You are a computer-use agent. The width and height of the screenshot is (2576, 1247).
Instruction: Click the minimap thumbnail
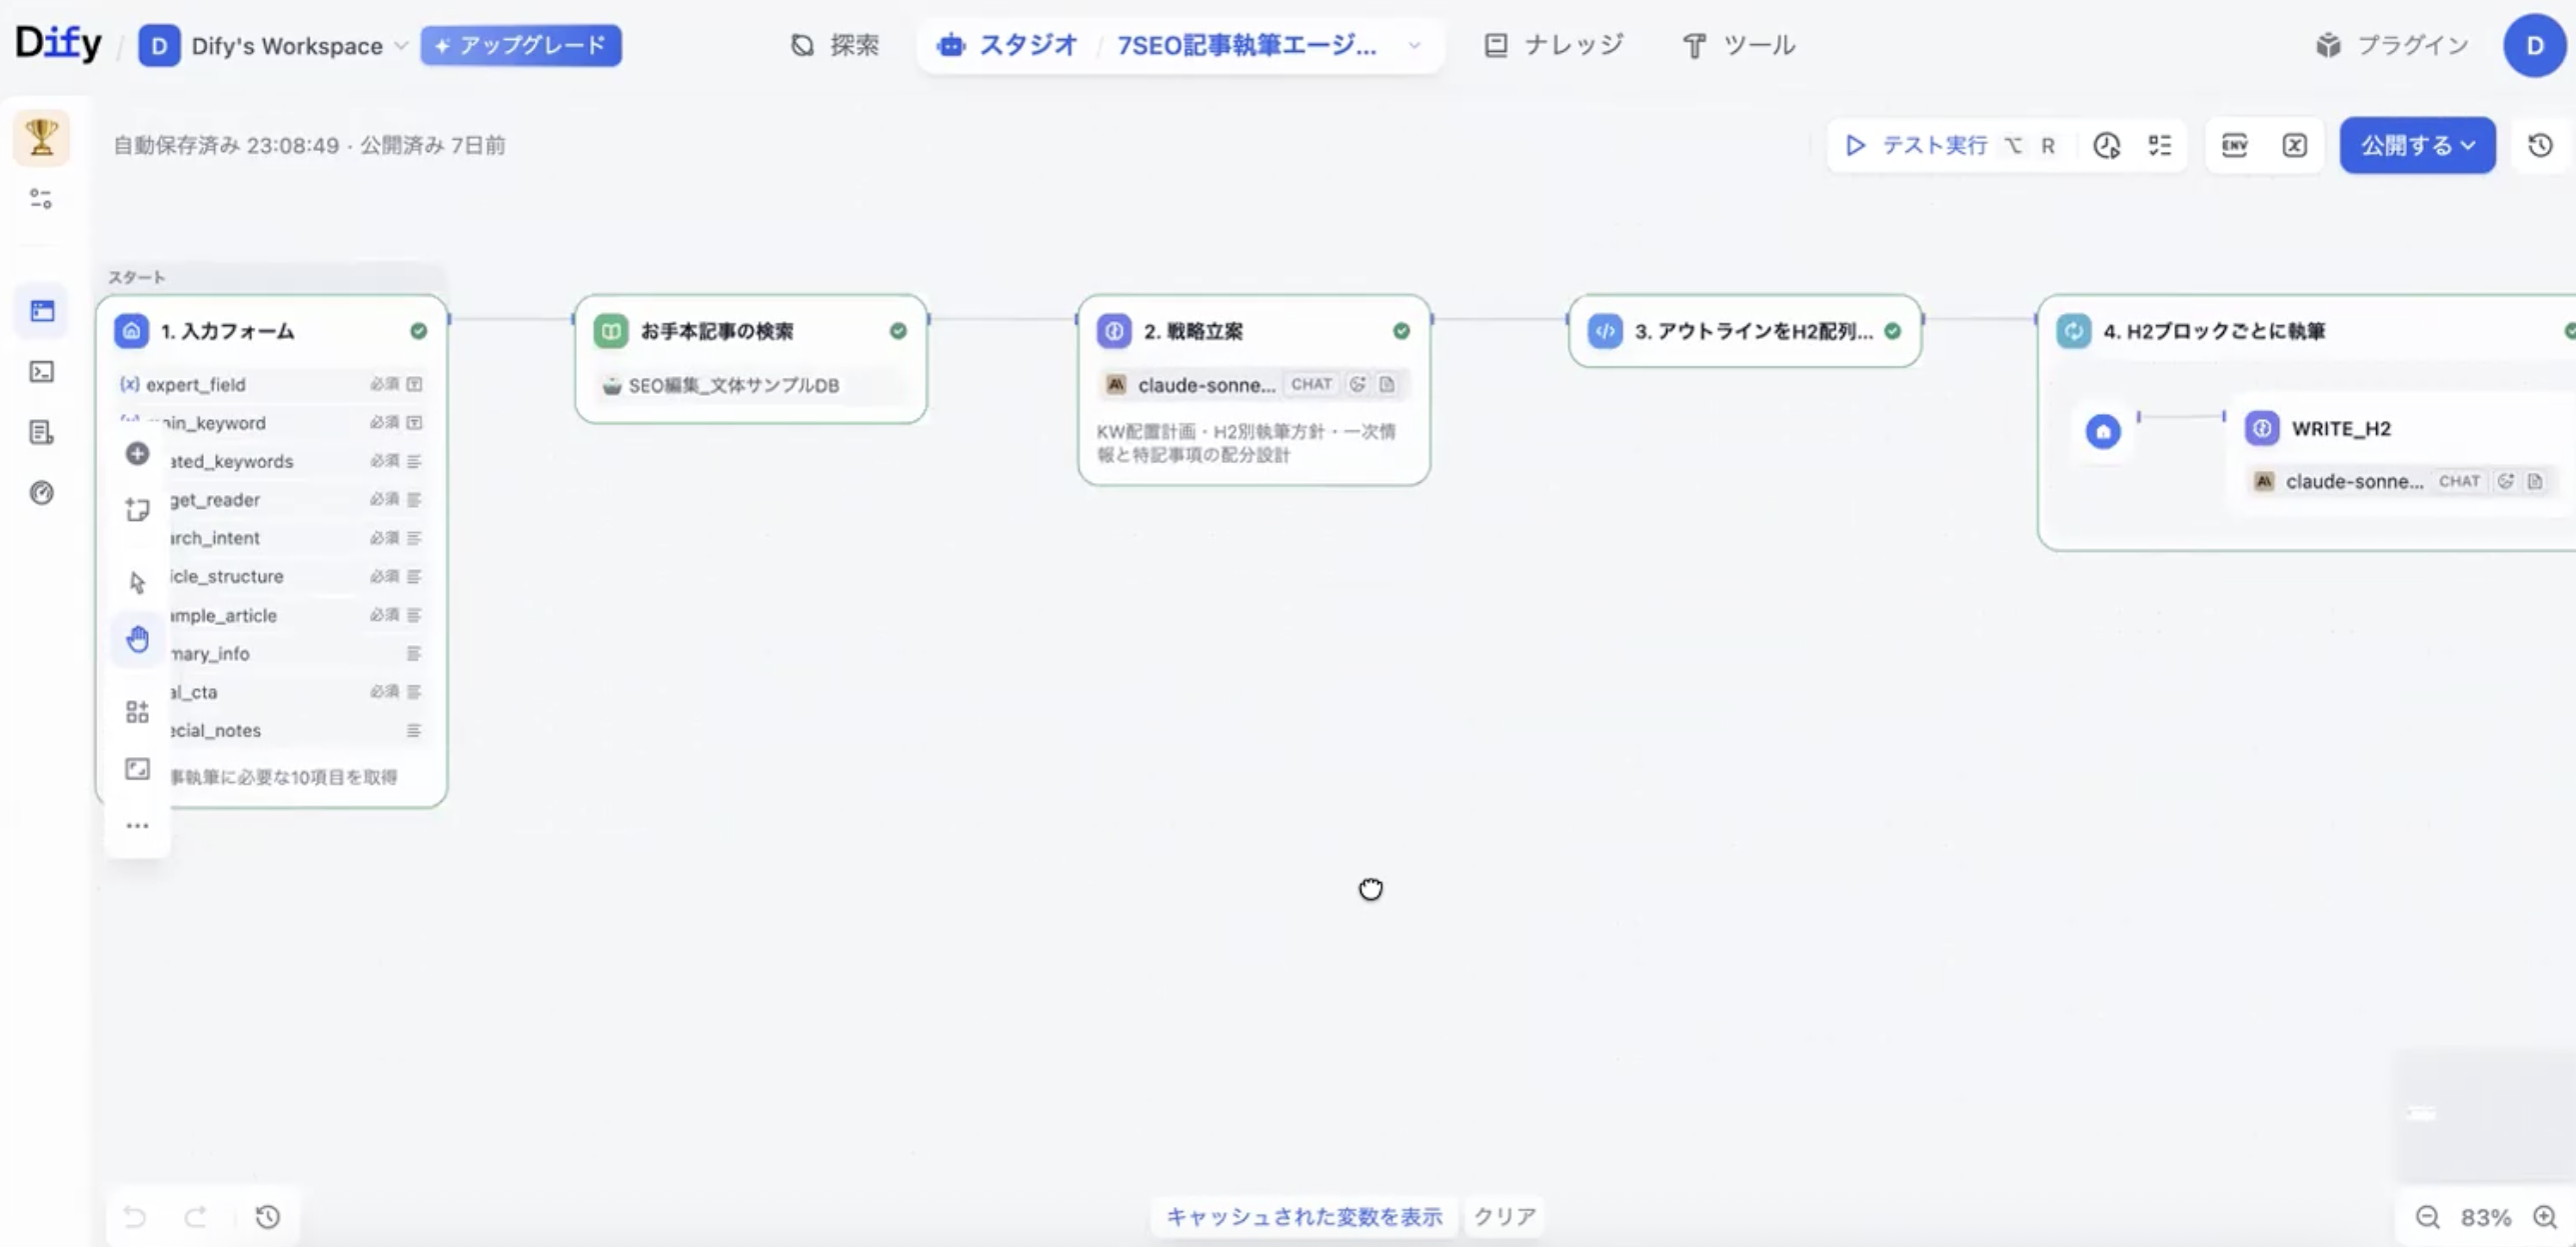tap(2484, 1114)
